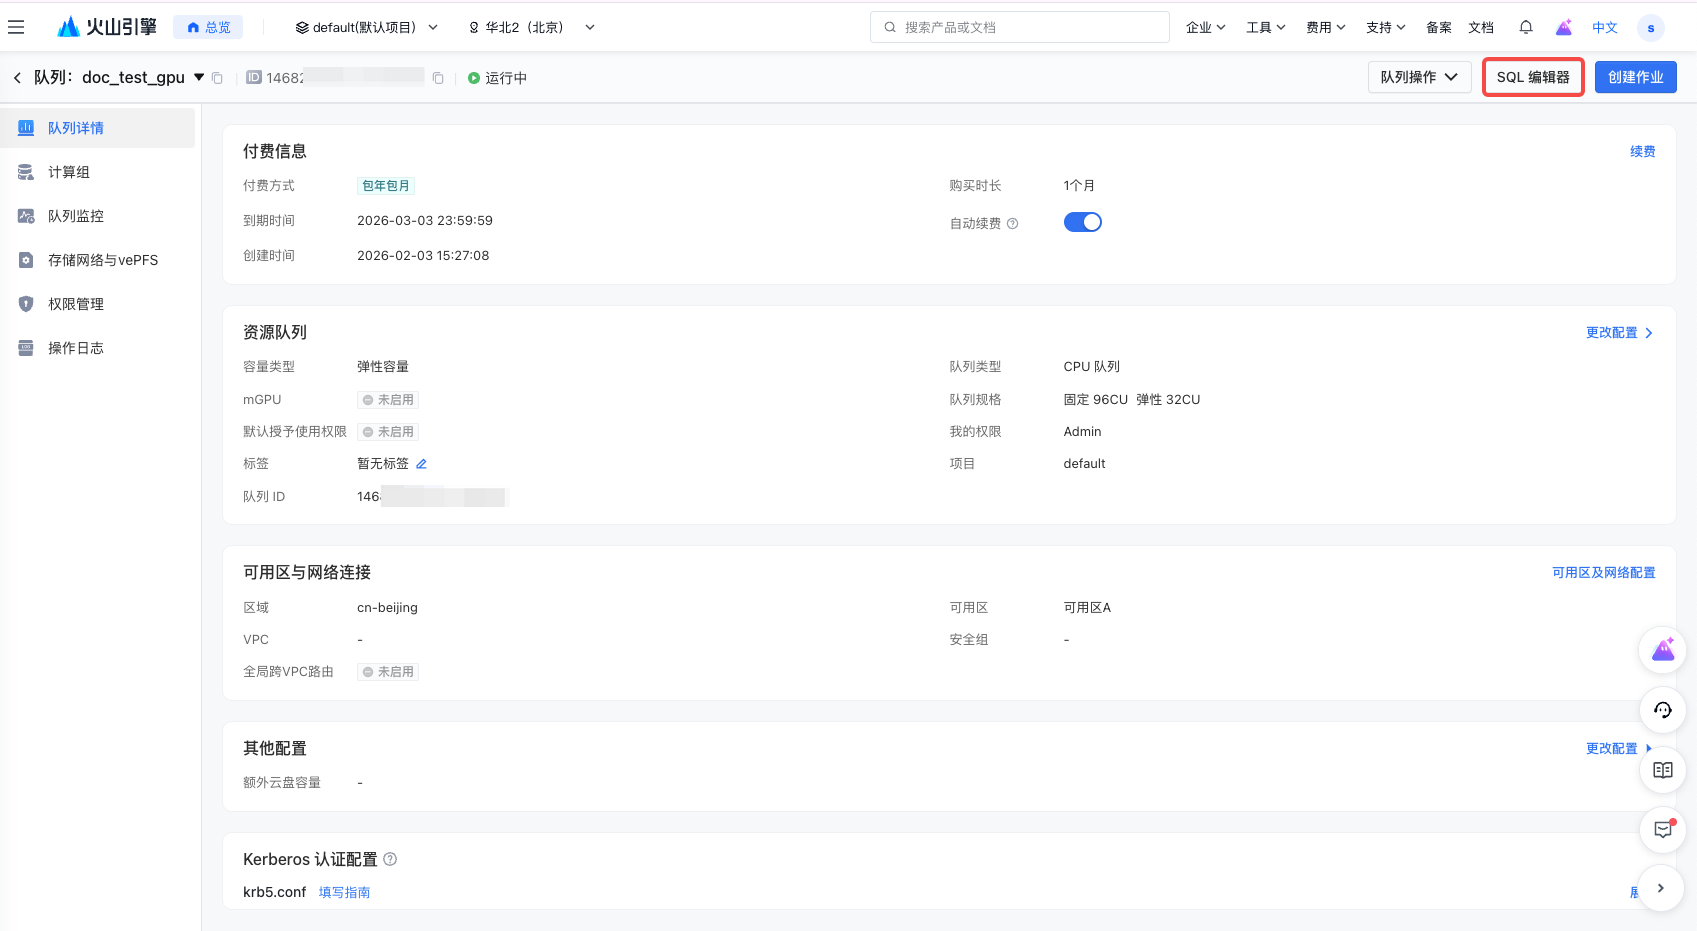Click the 续费 renewal link

1642,151
